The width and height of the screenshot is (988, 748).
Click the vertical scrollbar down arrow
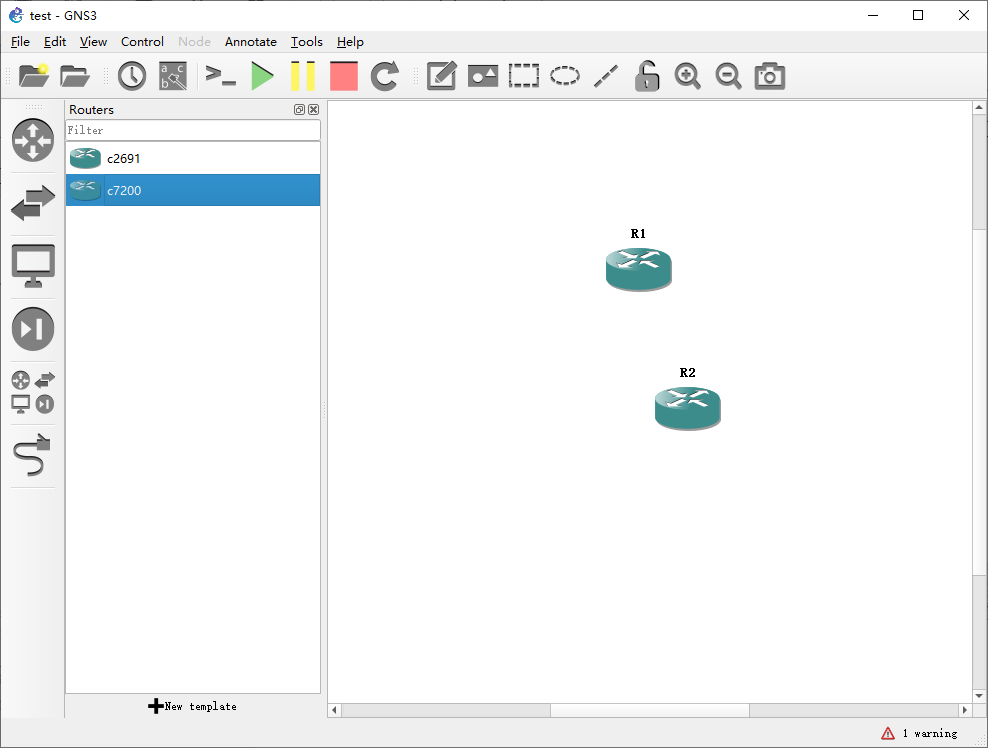(979, 696)
